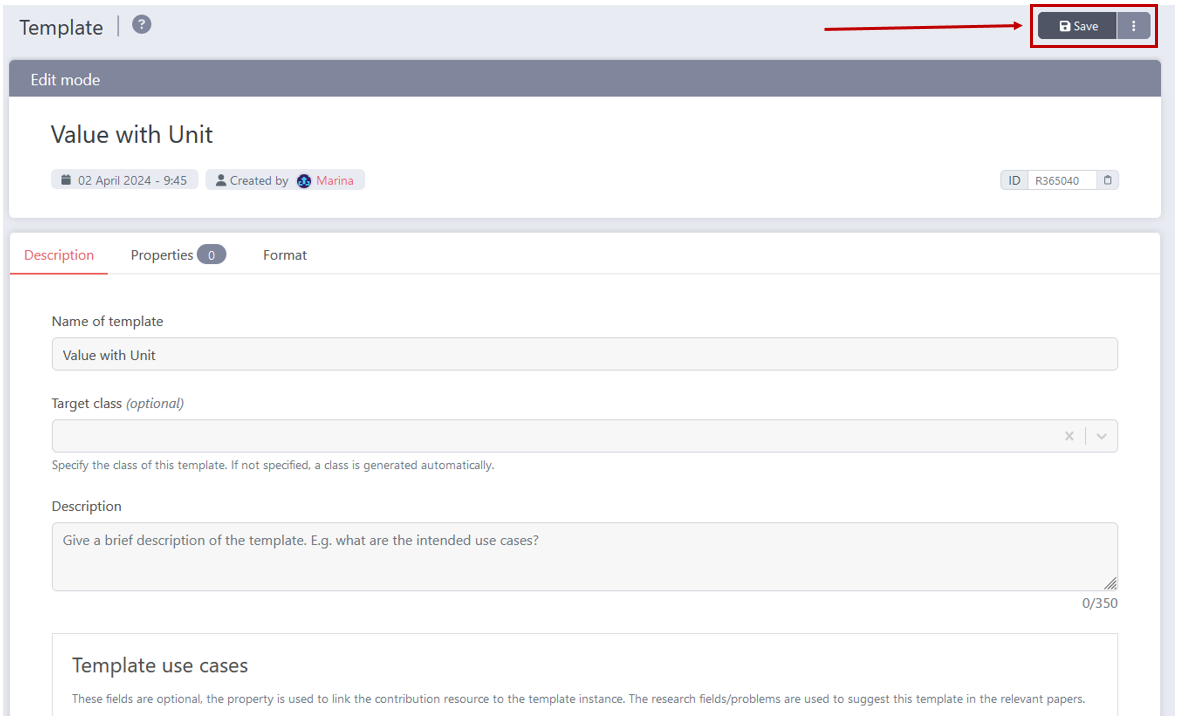Open Marina's user profile link
Viewport: 1177px width, 718px height.
(335, 181)
